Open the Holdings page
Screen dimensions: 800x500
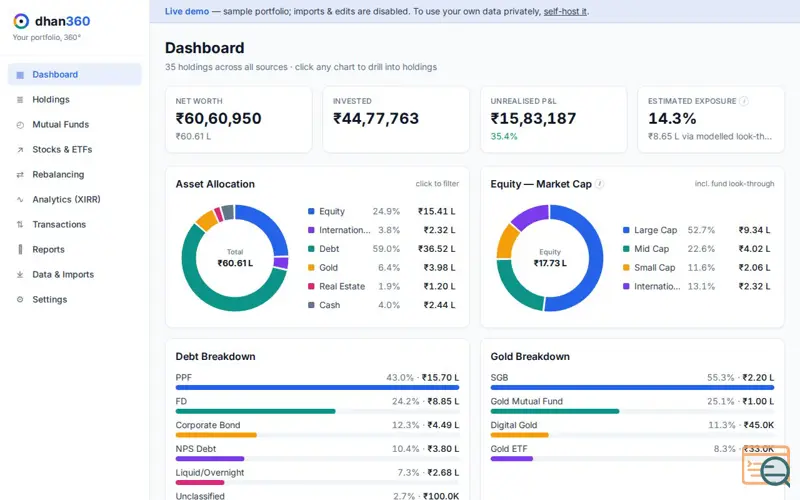(x=74, y=99)
